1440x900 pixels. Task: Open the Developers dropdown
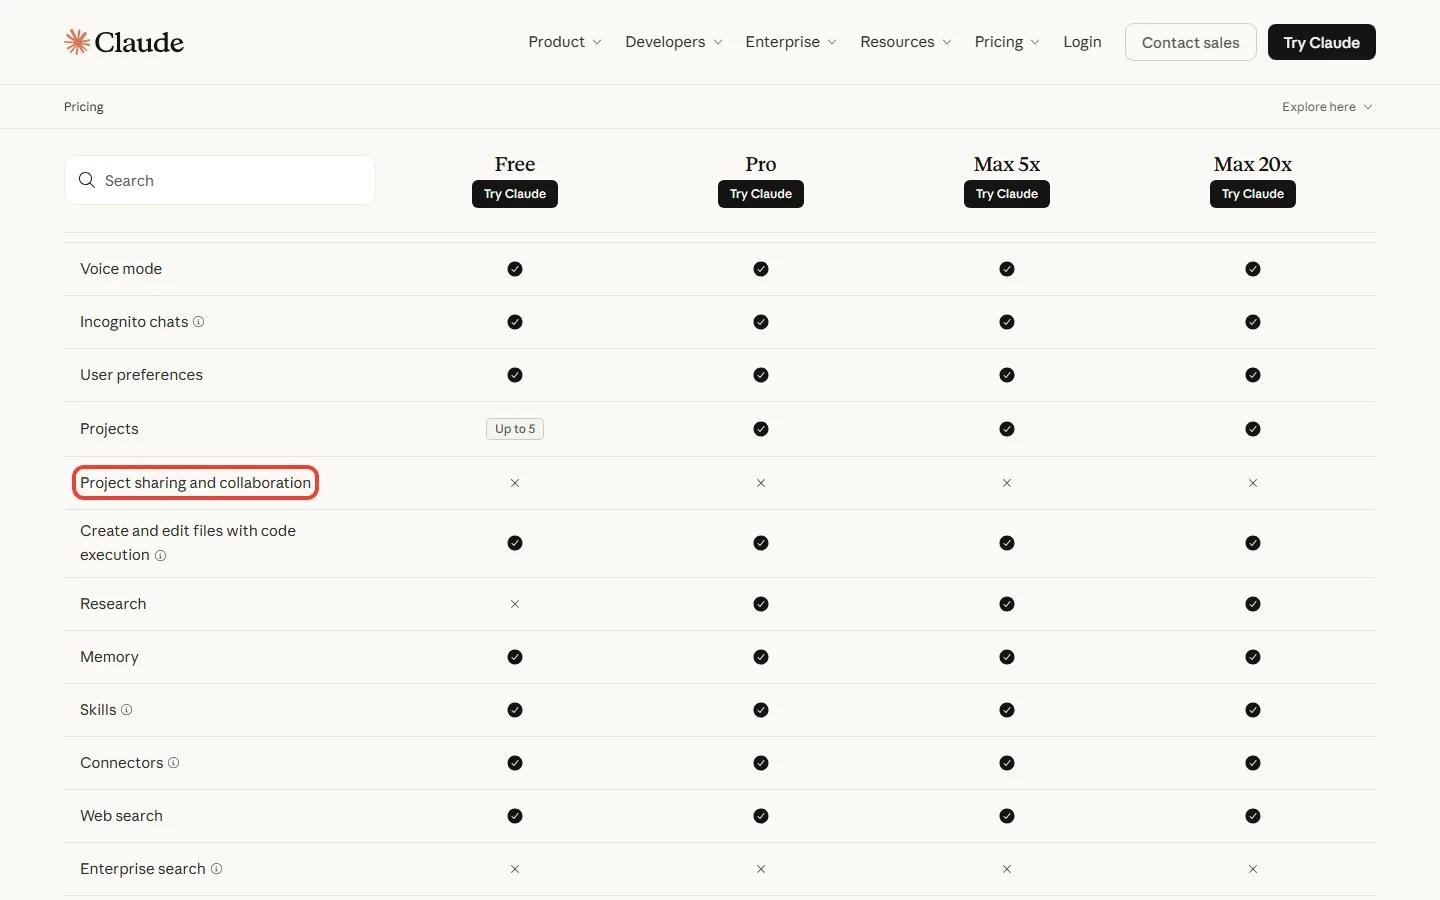(674, 42)
